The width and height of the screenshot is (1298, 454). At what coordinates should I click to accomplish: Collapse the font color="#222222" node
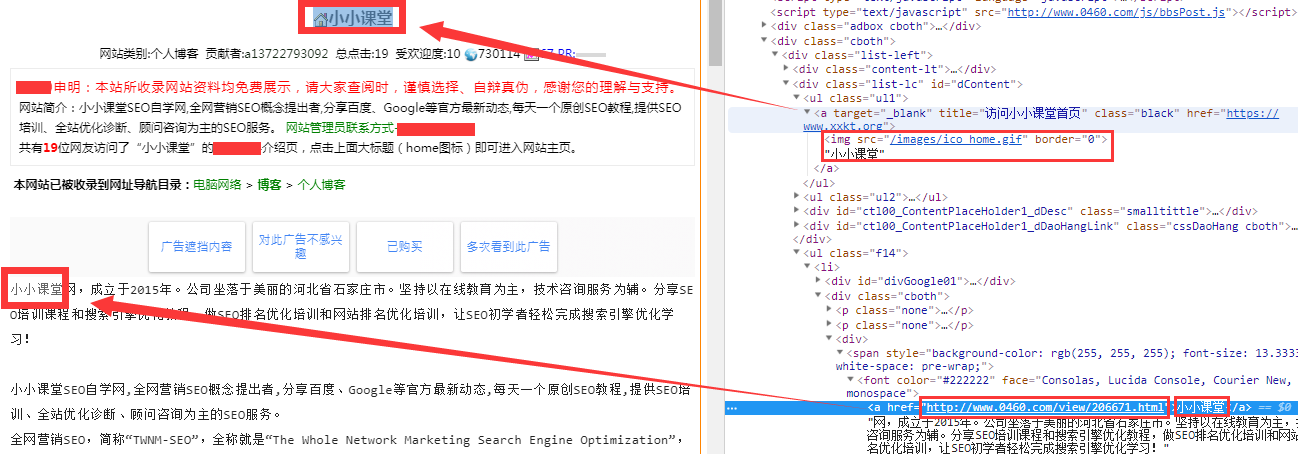[x=850, y=381]
